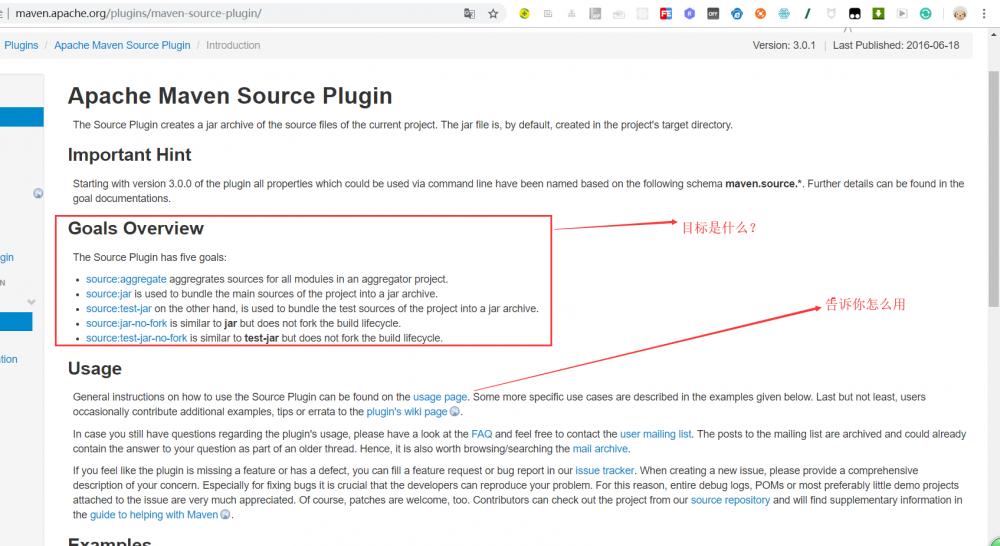Click the green slash pen extension icon

tap(807, 13)
